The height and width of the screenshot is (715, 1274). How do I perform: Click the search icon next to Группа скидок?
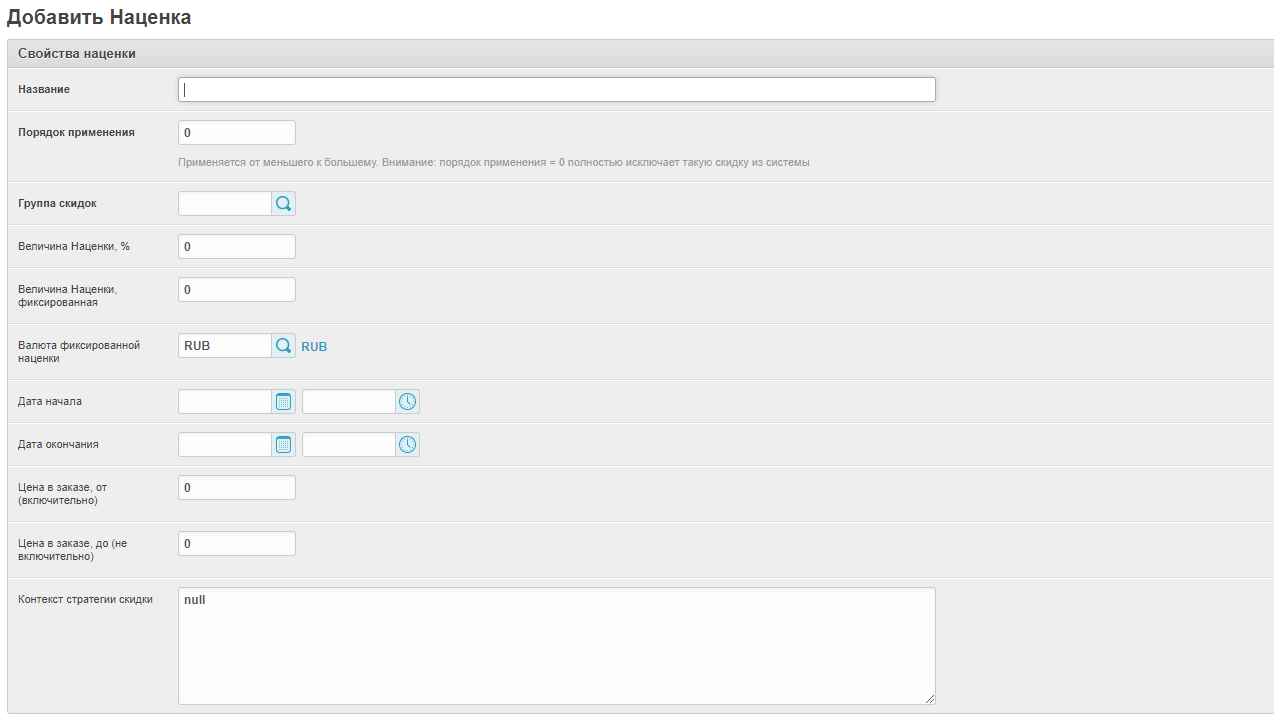tap(283, 204)
